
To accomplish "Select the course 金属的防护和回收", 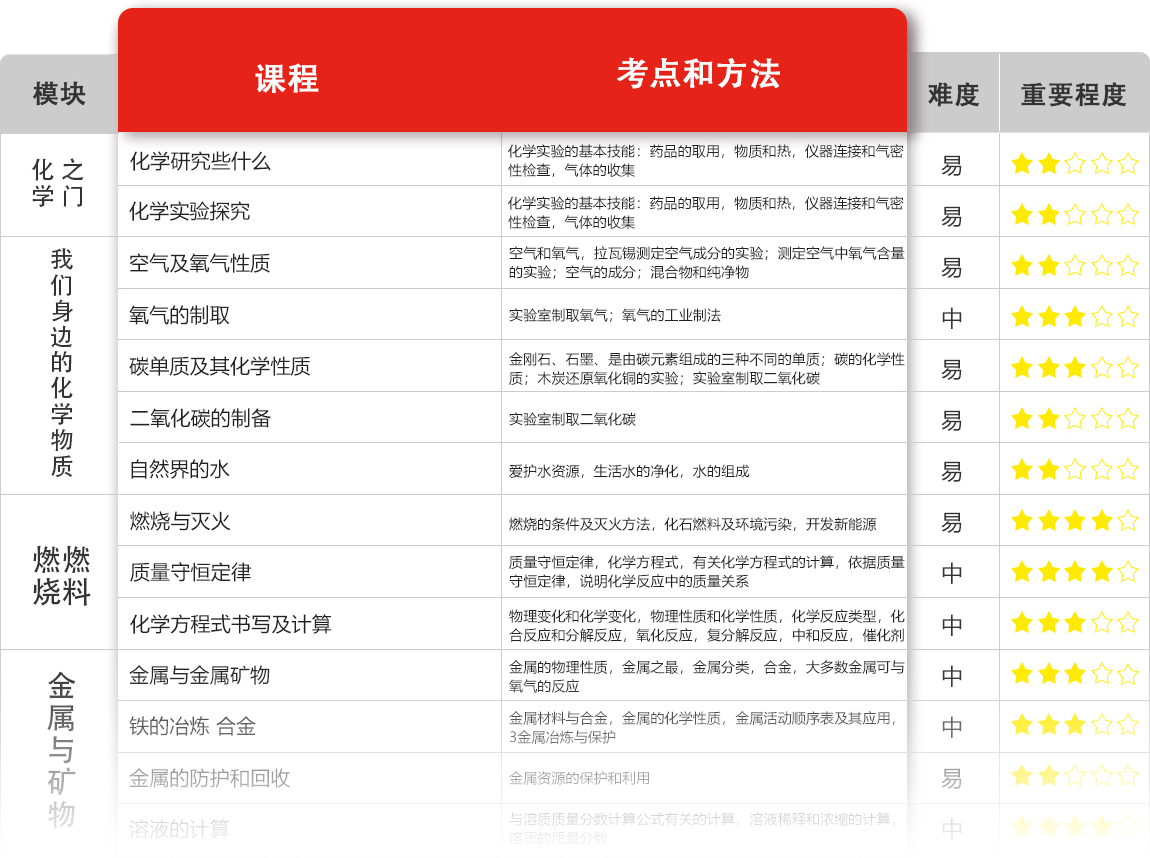I will (x=210, y=778).
